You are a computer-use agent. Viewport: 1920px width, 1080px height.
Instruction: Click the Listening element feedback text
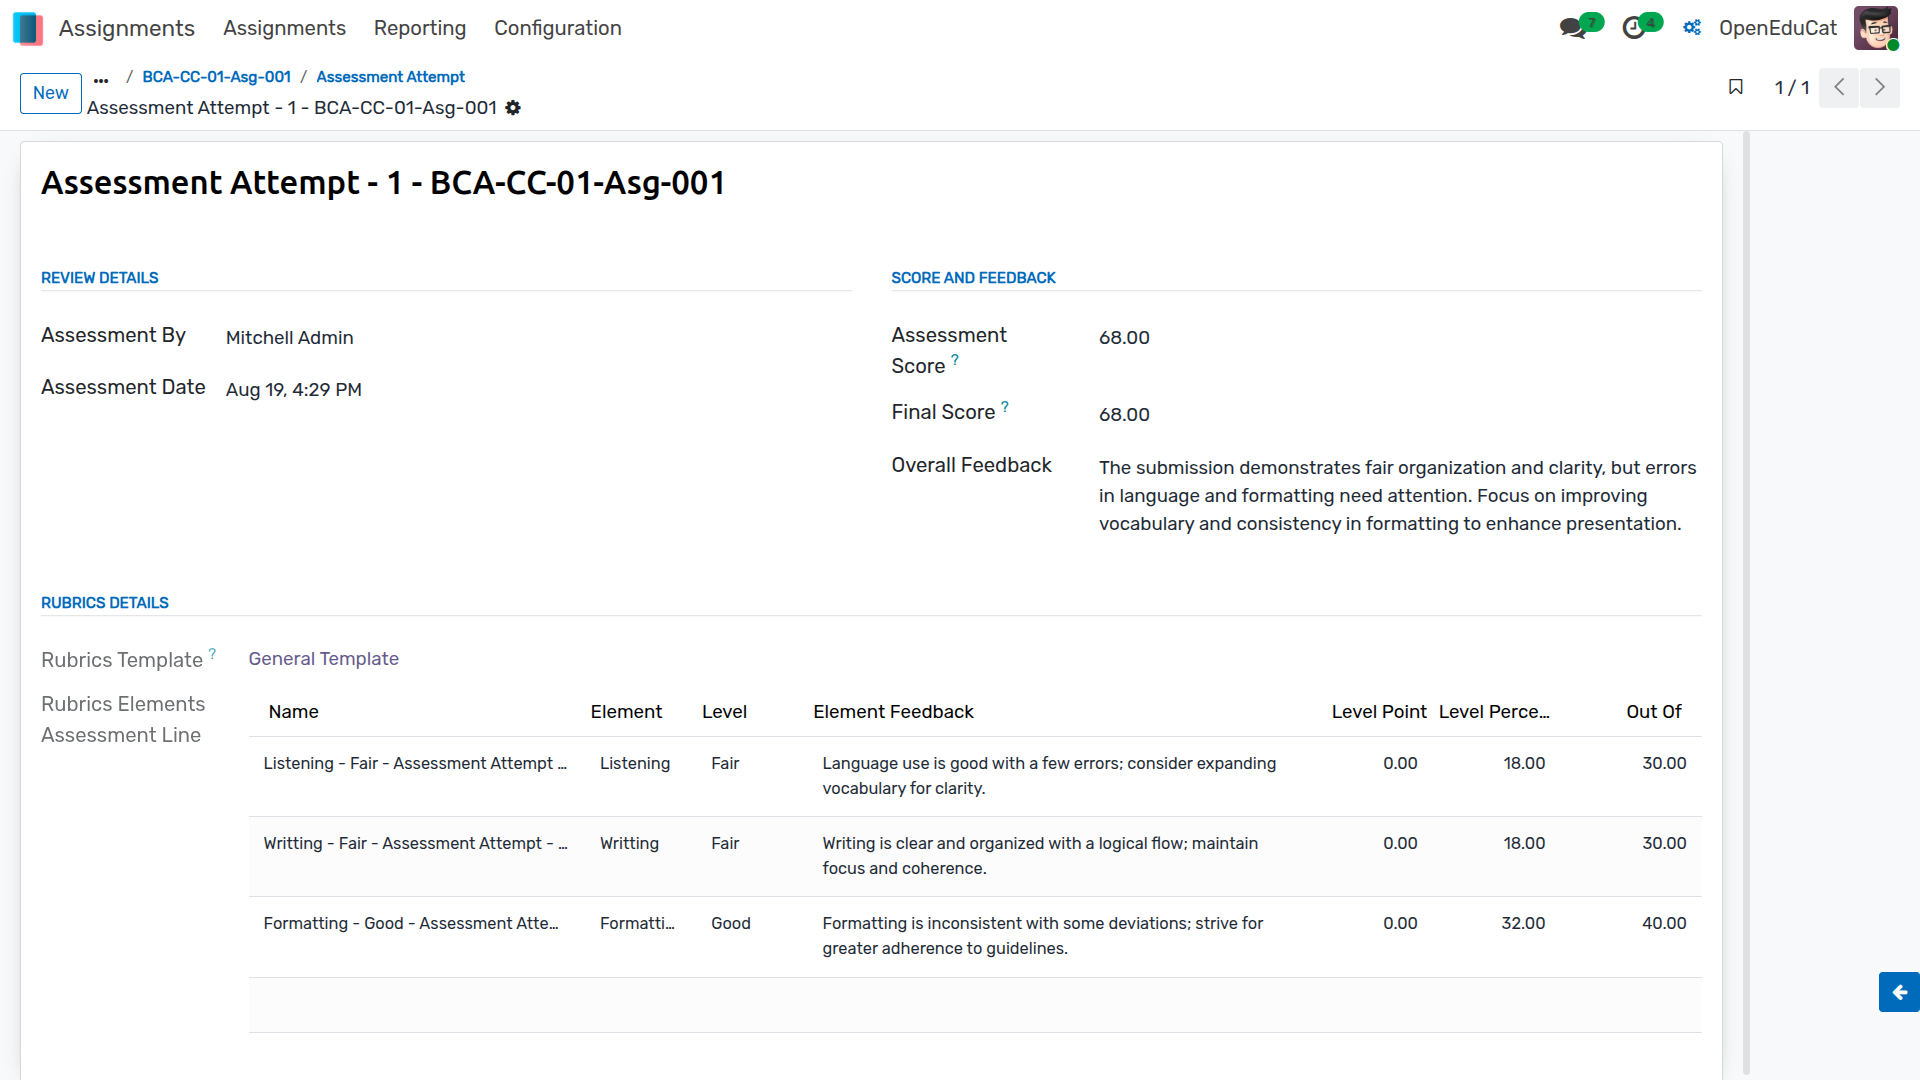point(1049,776)
